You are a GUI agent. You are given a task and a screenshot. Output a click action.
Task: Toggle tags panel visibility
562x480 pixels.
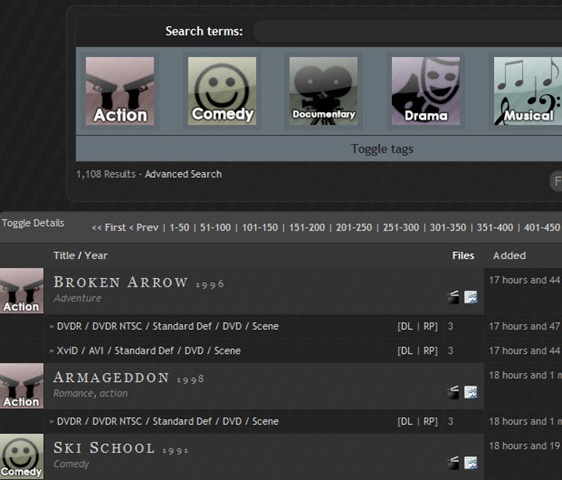pos(382,149)
